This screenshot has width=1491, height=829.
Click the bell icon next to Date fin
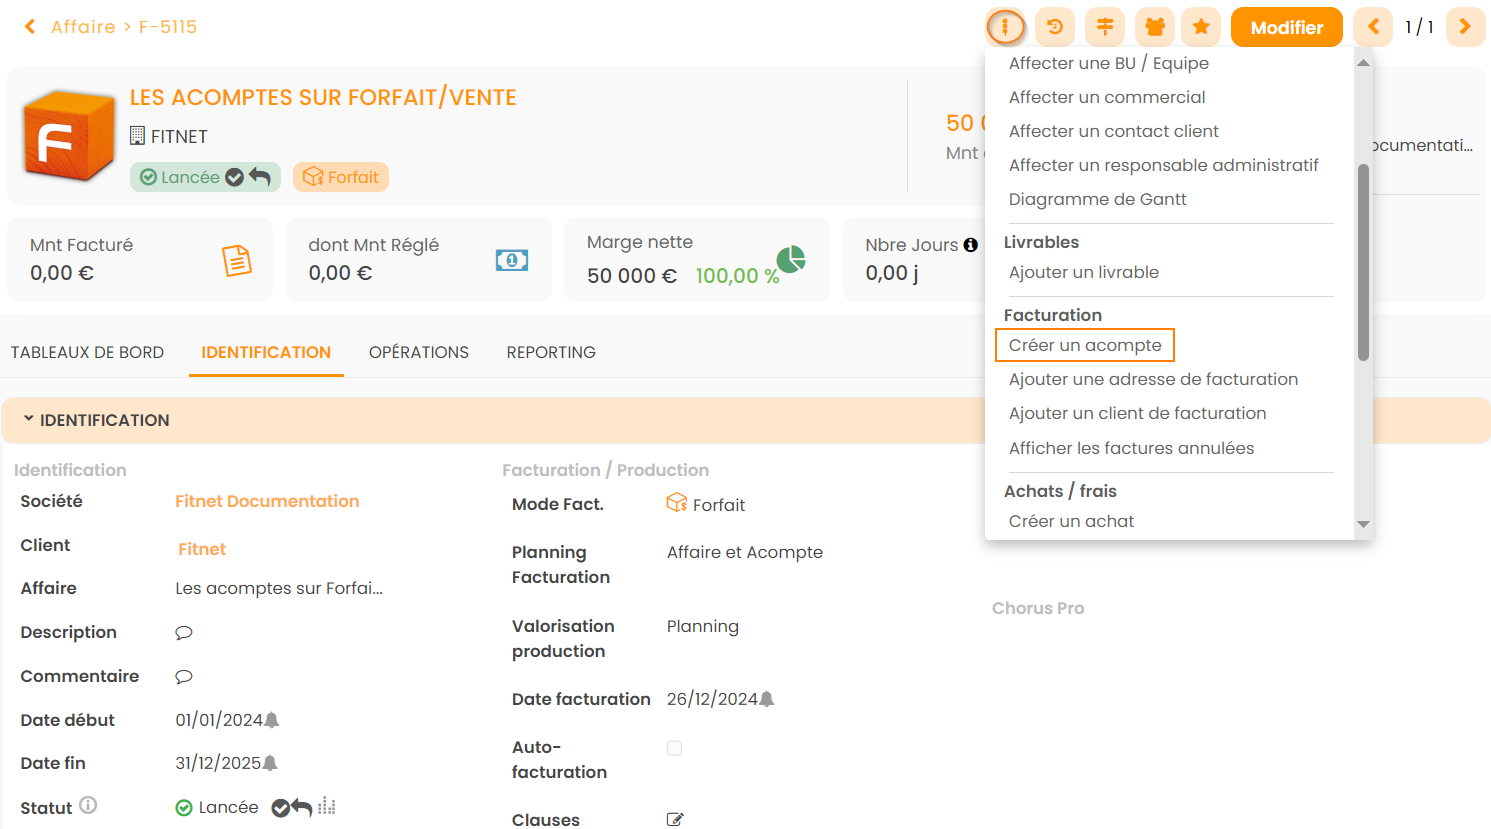pyautogui.click(x=270, y=763)
